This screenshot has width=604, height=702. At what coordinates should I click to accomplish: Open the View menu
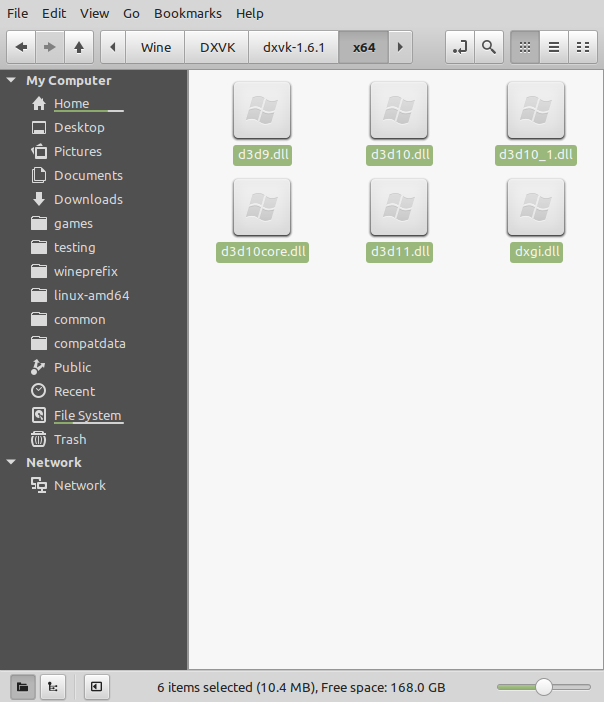[x=94, y=13]
